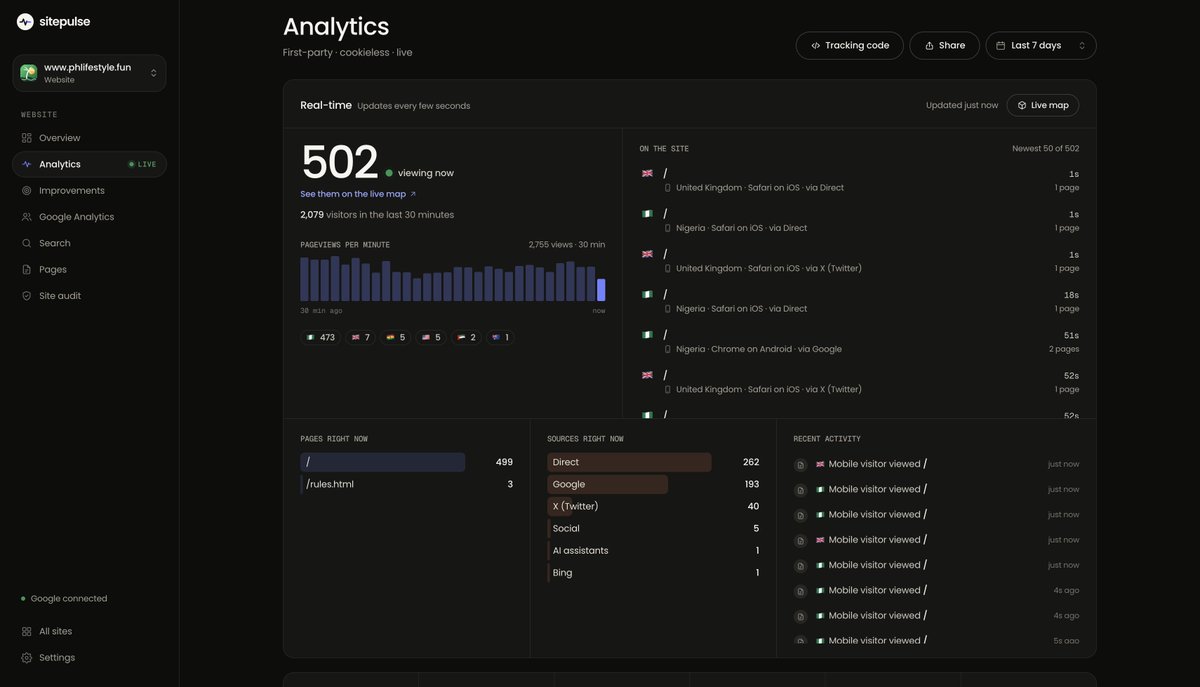The width and height of the screenshot is (1200, 687).
Task: Click the Australia flag chip showing 1
Action: tap(500, 338)
